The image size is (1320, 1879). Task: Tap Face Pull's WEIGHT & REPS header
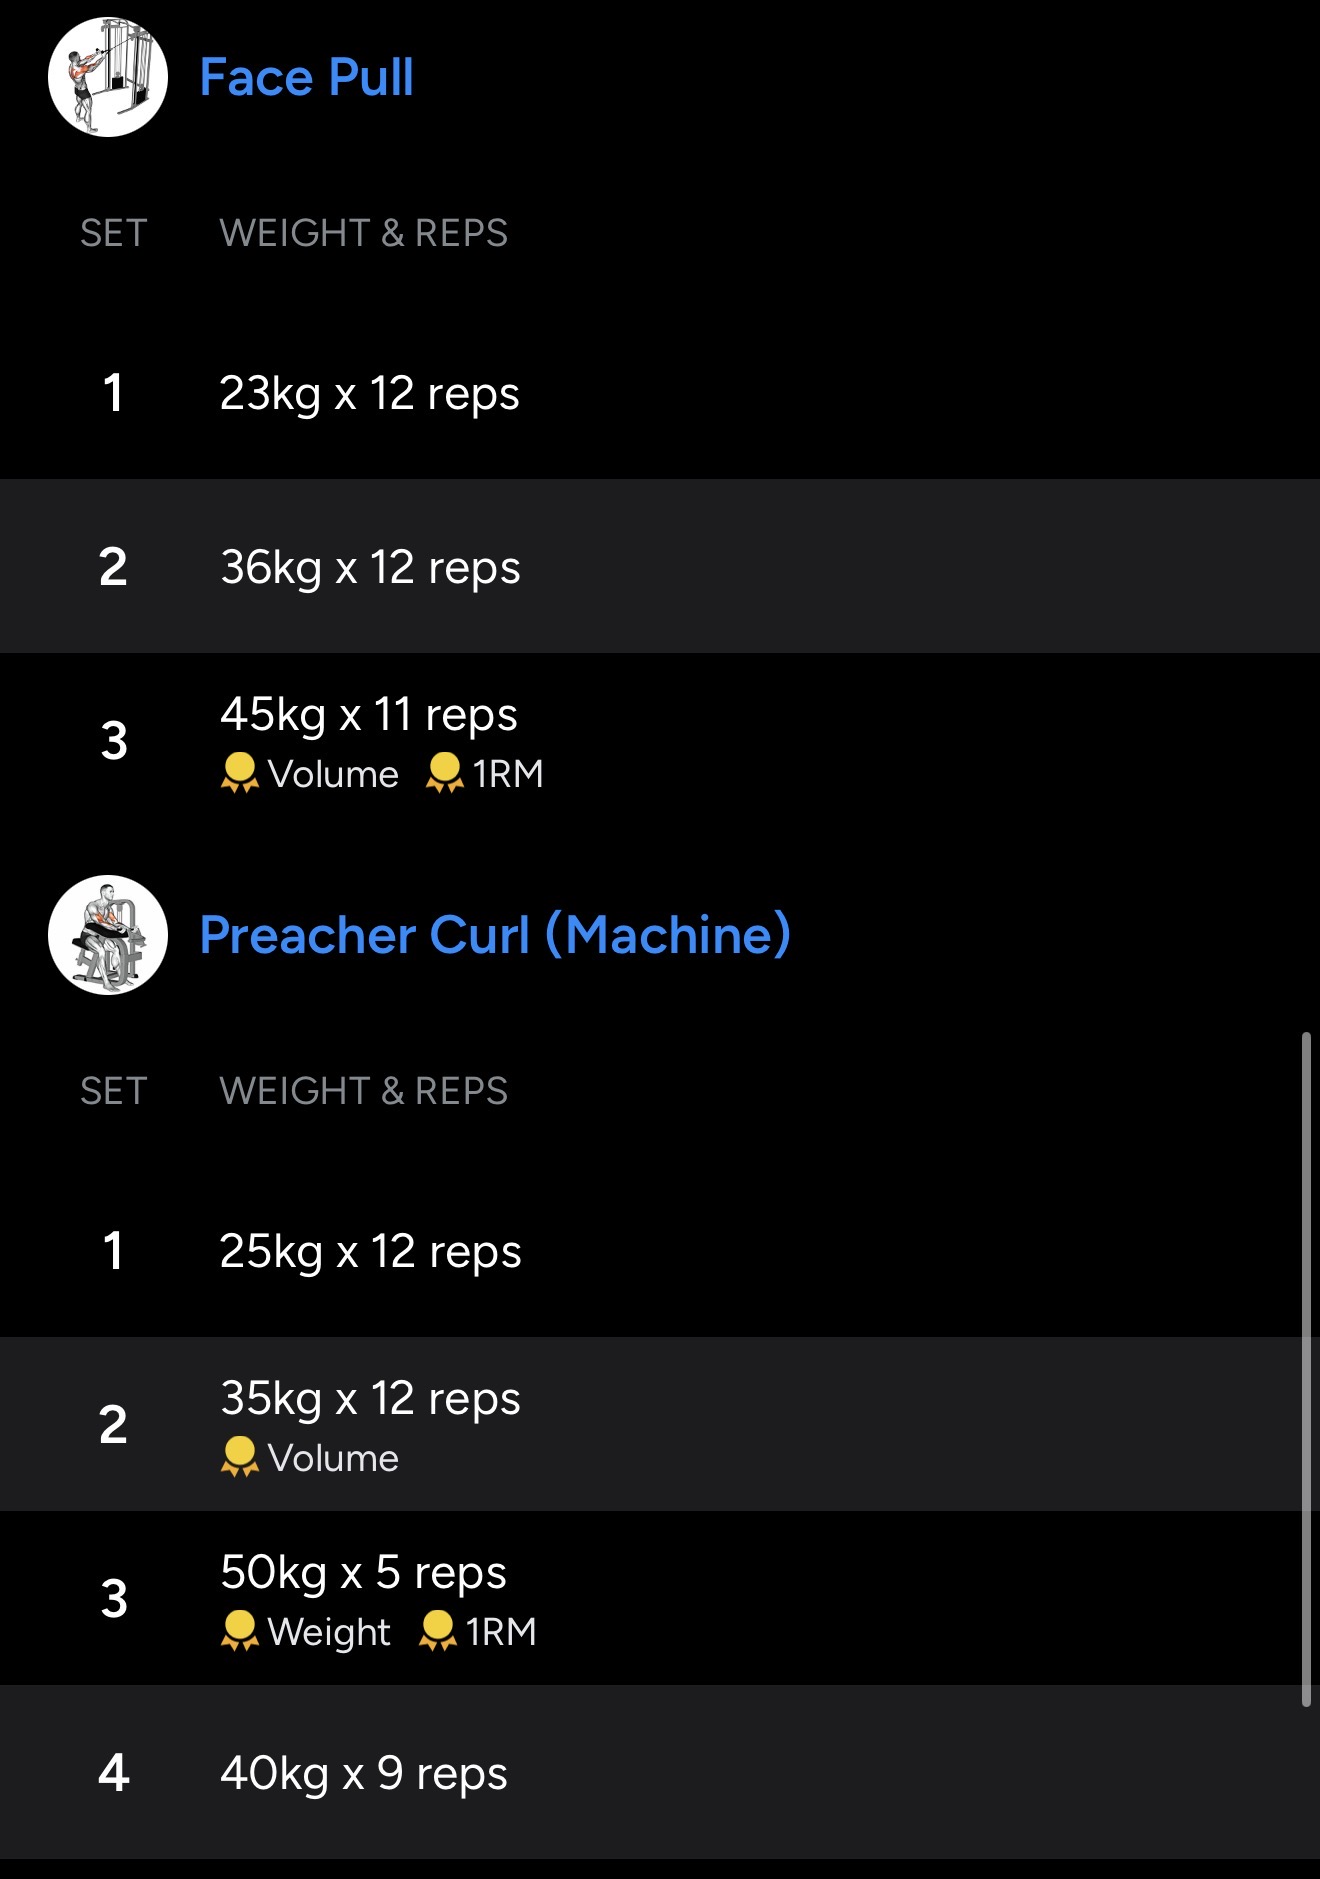pos(363,233)
